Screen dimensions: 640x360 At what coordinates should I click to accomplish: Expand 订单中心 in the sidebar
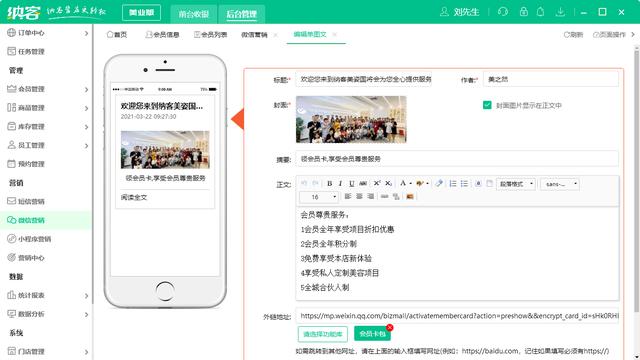point(86,33)
